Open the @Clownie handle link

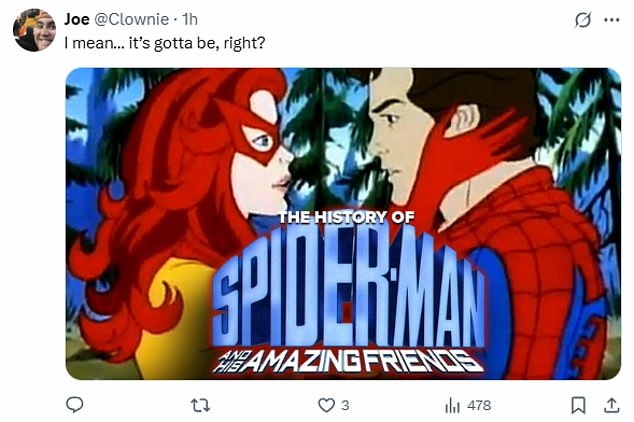133,19
